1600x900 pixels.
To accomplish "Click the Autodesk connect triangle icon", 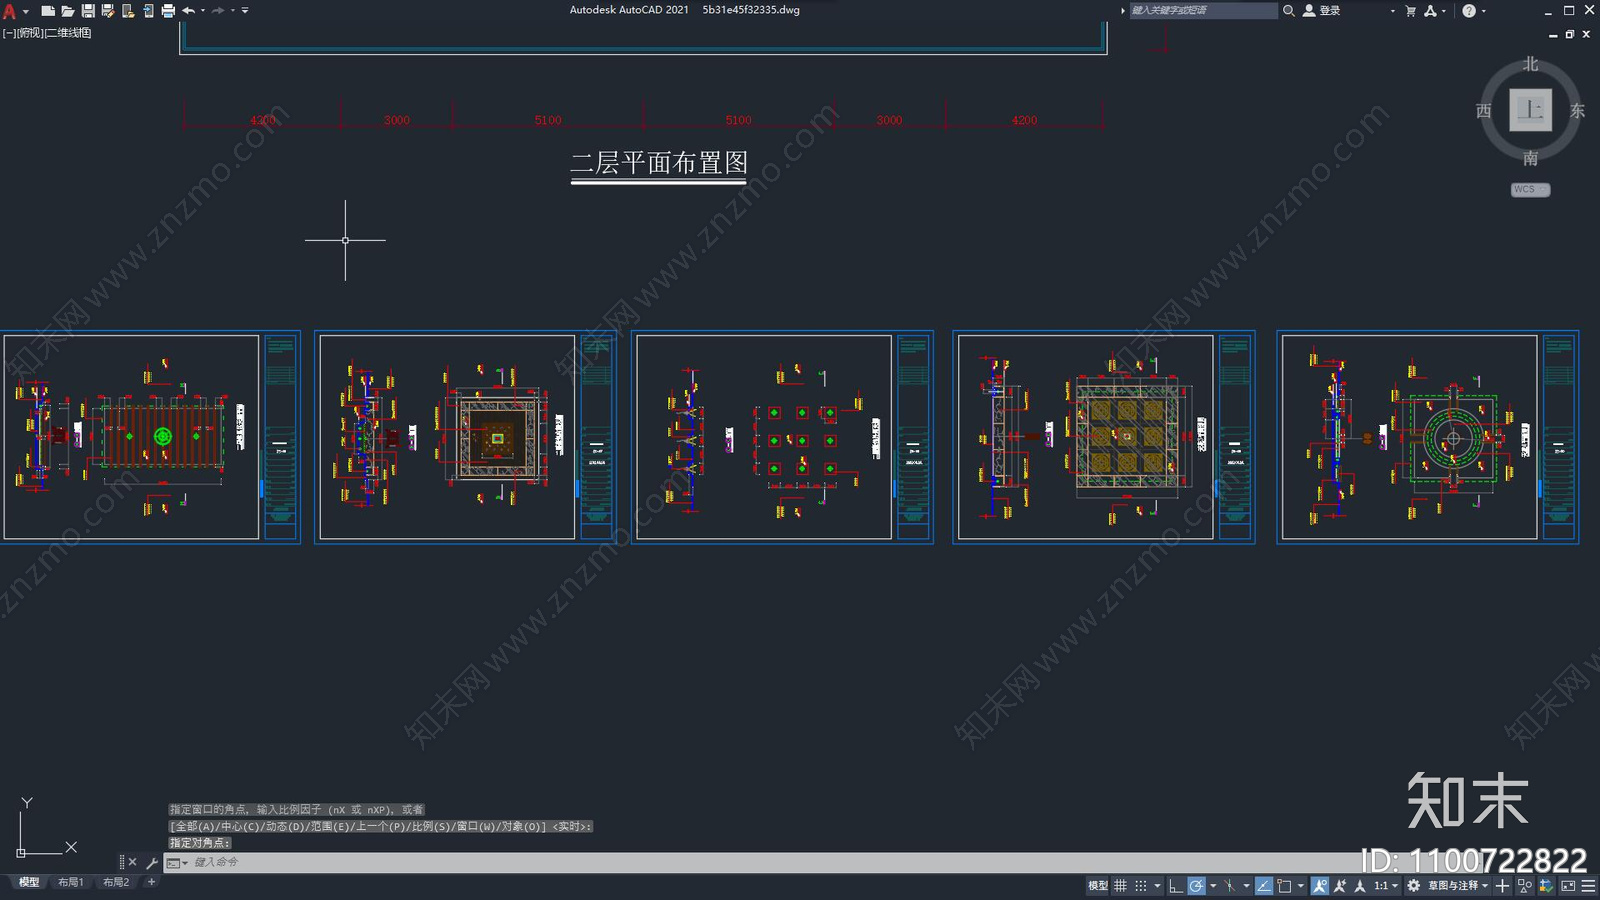I will 1430,11.
